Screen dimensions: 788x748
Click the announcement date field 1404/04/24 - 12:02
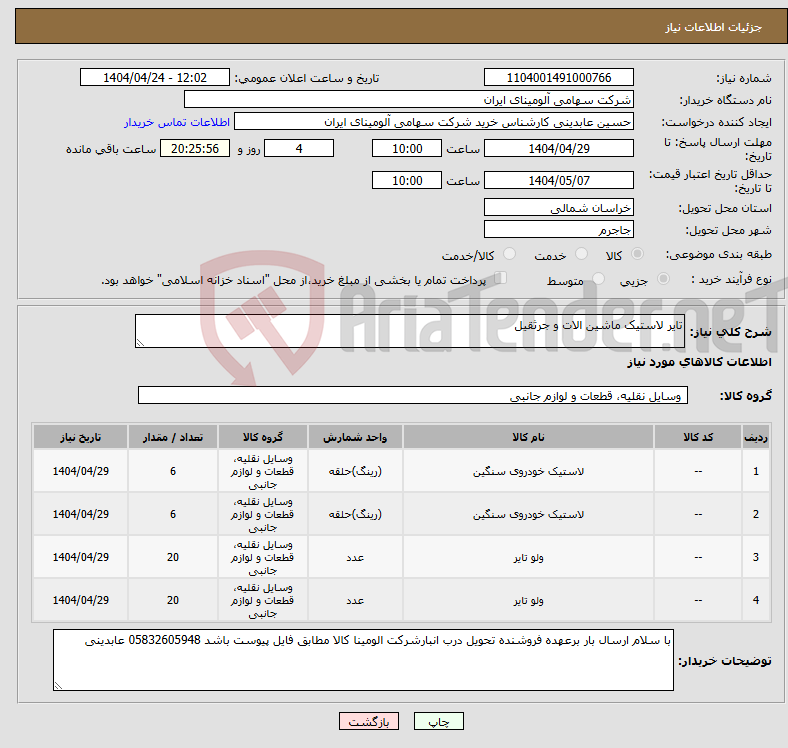[155, 77]
